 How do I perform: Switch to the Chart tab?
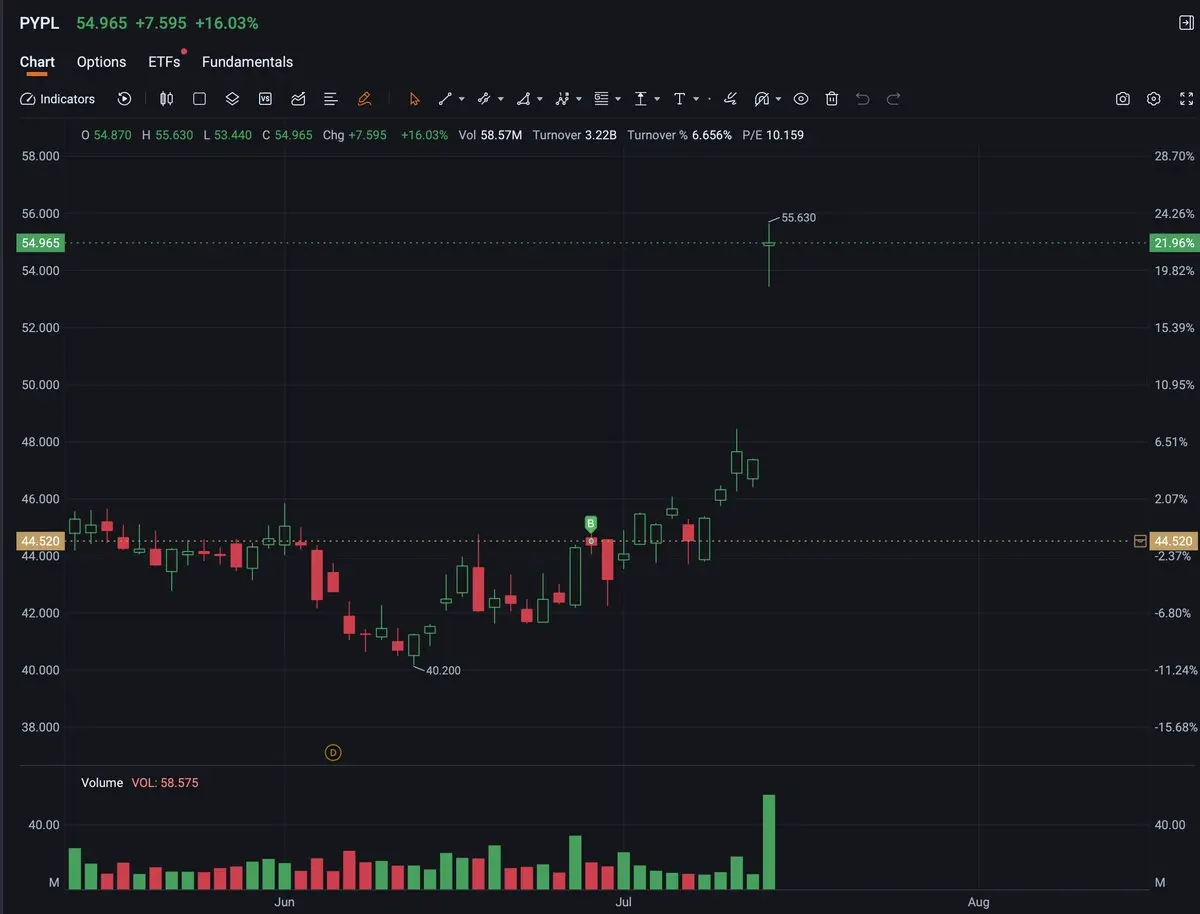(37, 62)
